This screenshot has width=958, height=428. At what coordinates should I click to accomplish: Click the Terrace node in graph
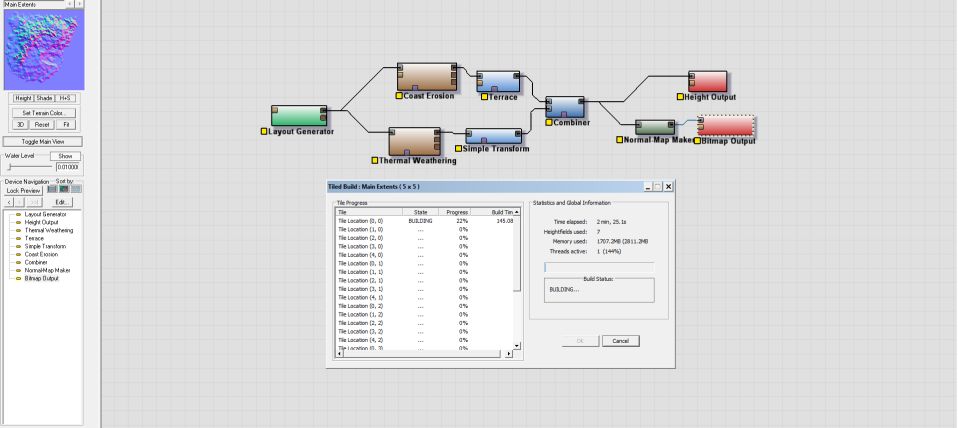[x=498, y=82]
